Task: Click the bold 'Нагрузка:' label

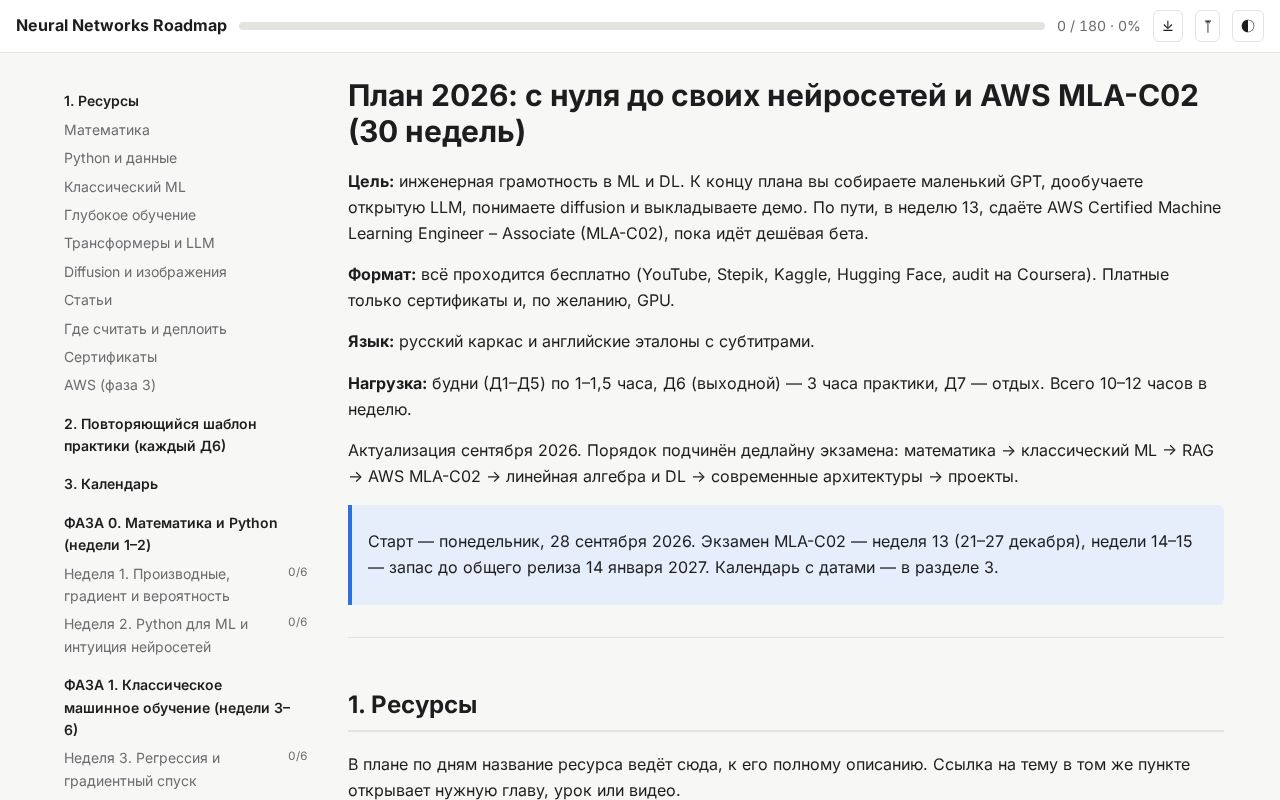Action: click(x=387, y=383)
